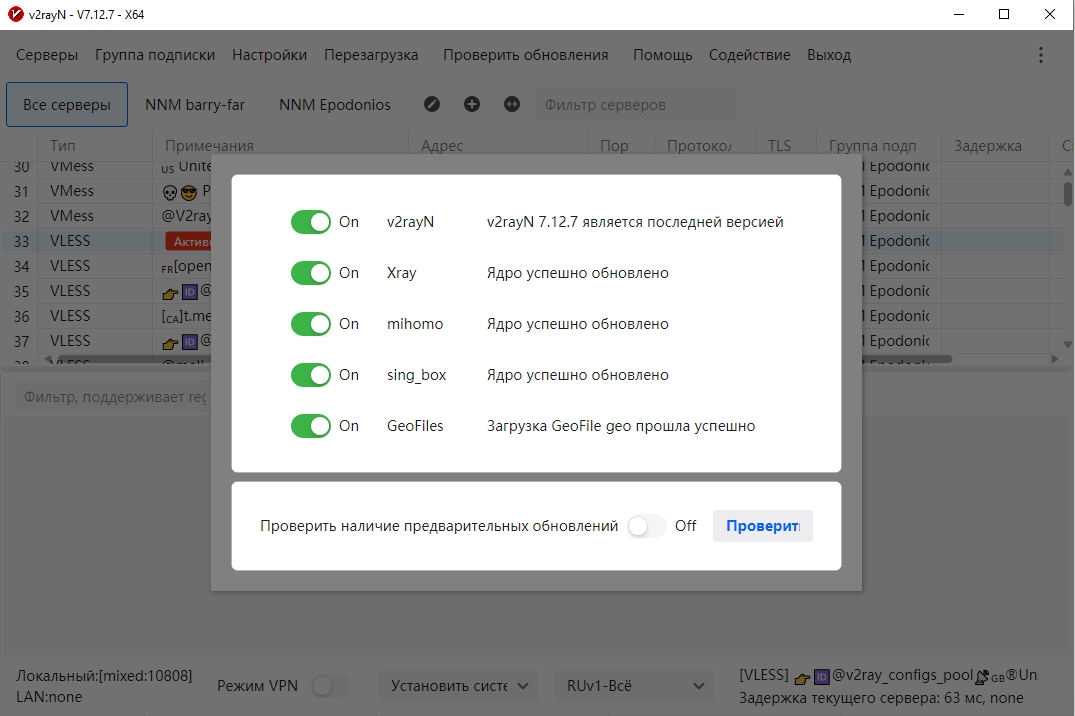The height and width of the screenshot is (716, 1075).
Task: Click the add subscription plus icon
Action: [472, 104]
